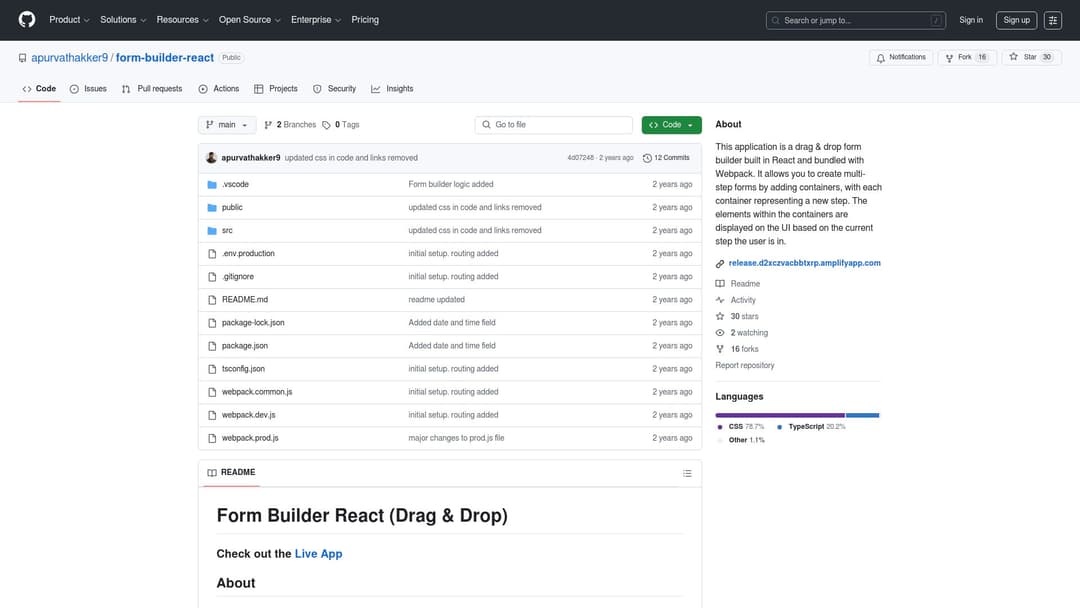Select the Code tab

[39, 89]
